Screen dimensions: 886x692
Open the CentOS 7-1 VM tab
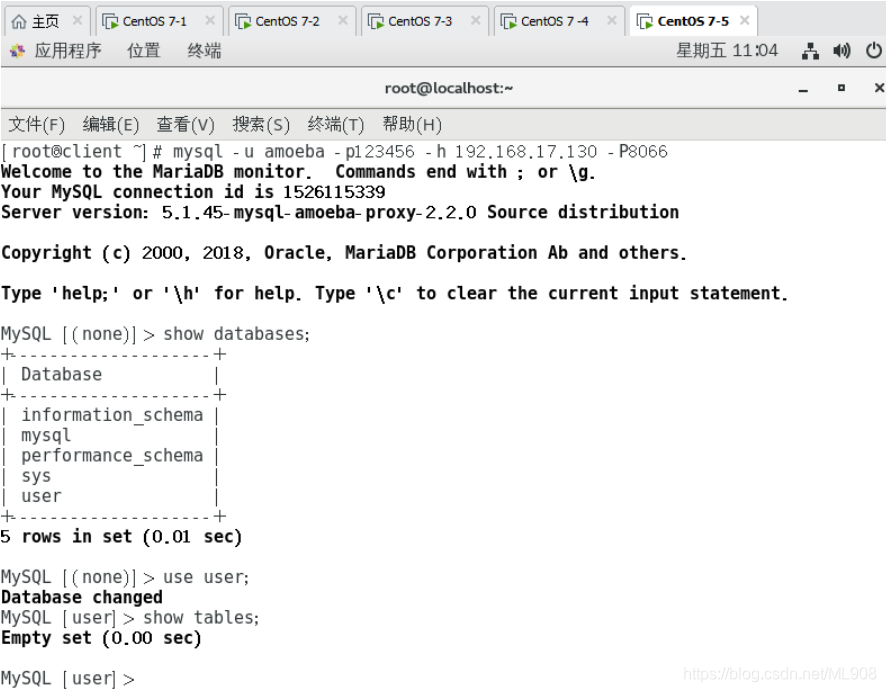click(x=160, y=21)
